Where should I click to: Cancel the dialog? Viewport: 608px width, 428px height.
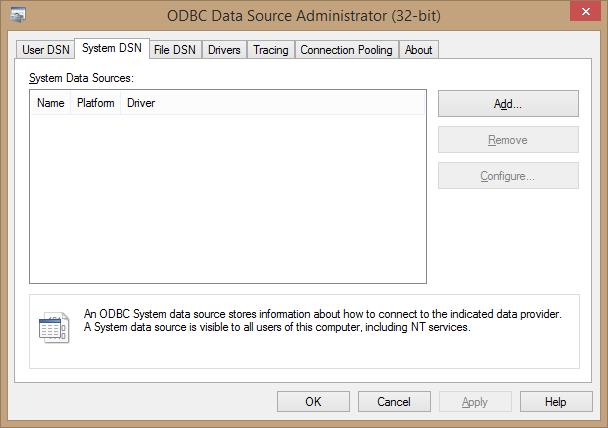(x=394, y=402)
